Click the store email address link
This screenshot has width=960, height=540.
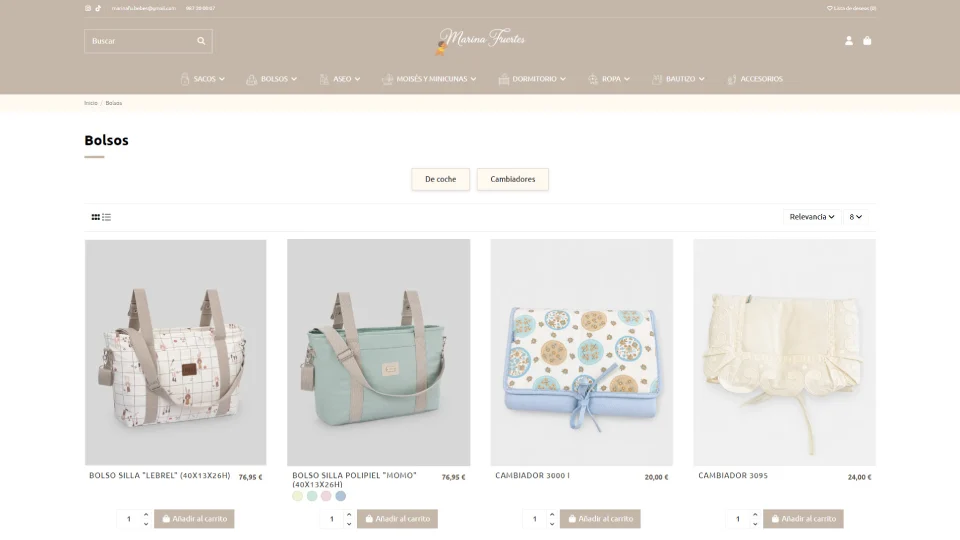click(x=144, y=8)
